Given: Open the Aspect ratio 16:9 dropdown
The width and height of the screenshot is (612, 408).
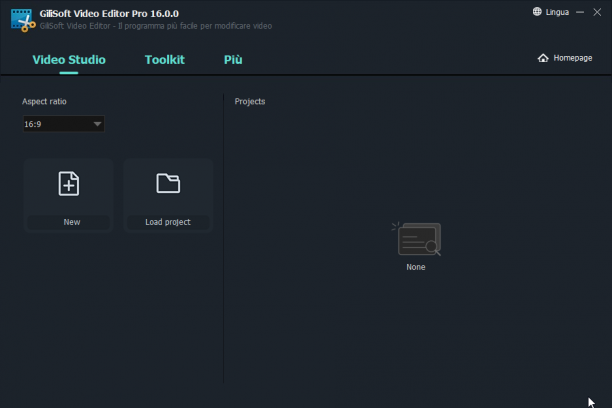Looking at the screenshot, I should point(64,124).
